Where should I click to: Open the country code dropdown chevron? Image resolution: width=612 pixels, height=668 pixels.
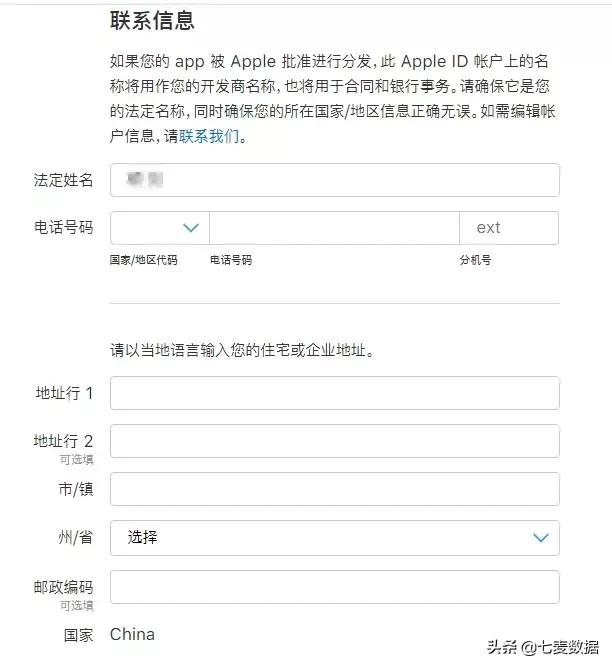point(191,228)
